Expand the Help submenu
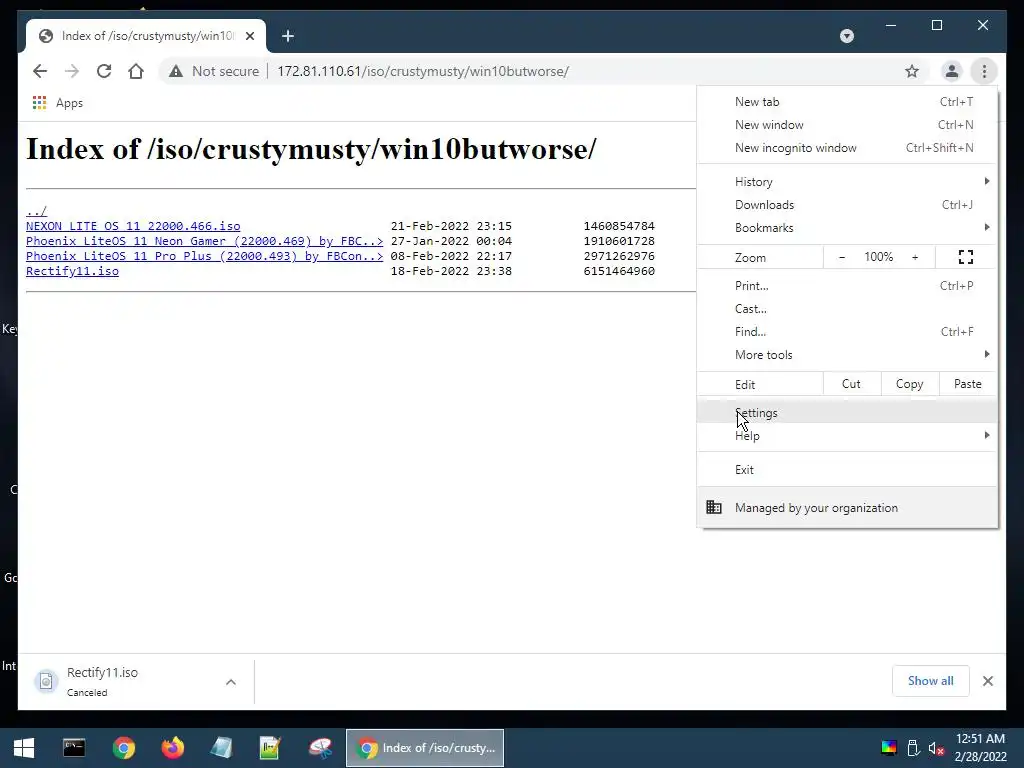The image size is (1024, 768). (847, 436)
